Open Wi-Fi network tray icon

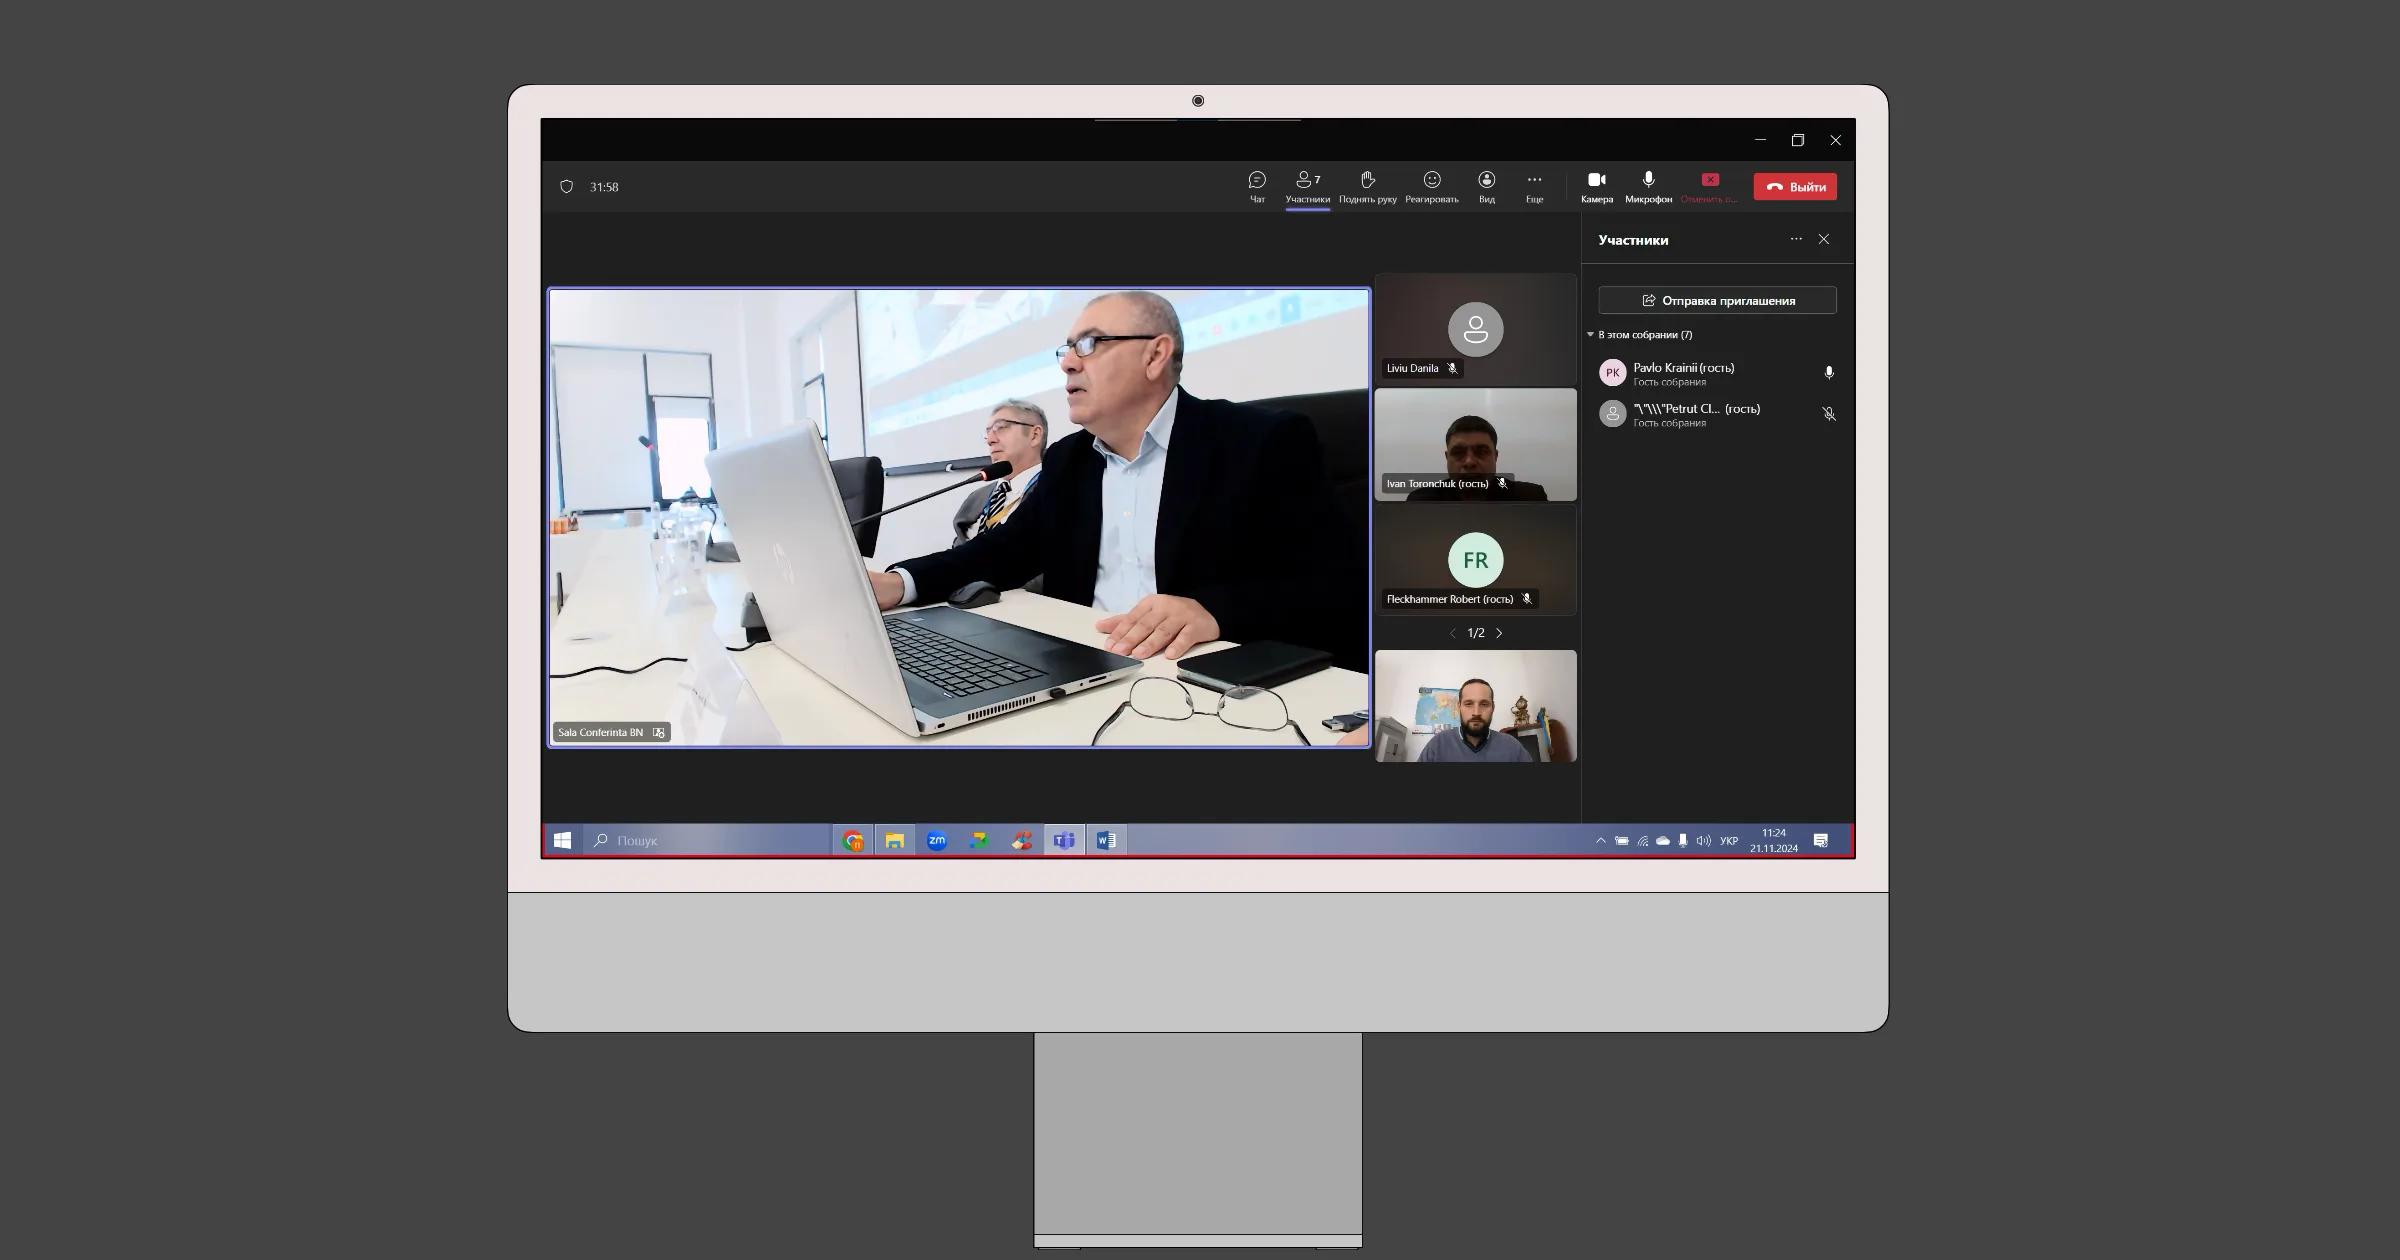point(1642,841)
